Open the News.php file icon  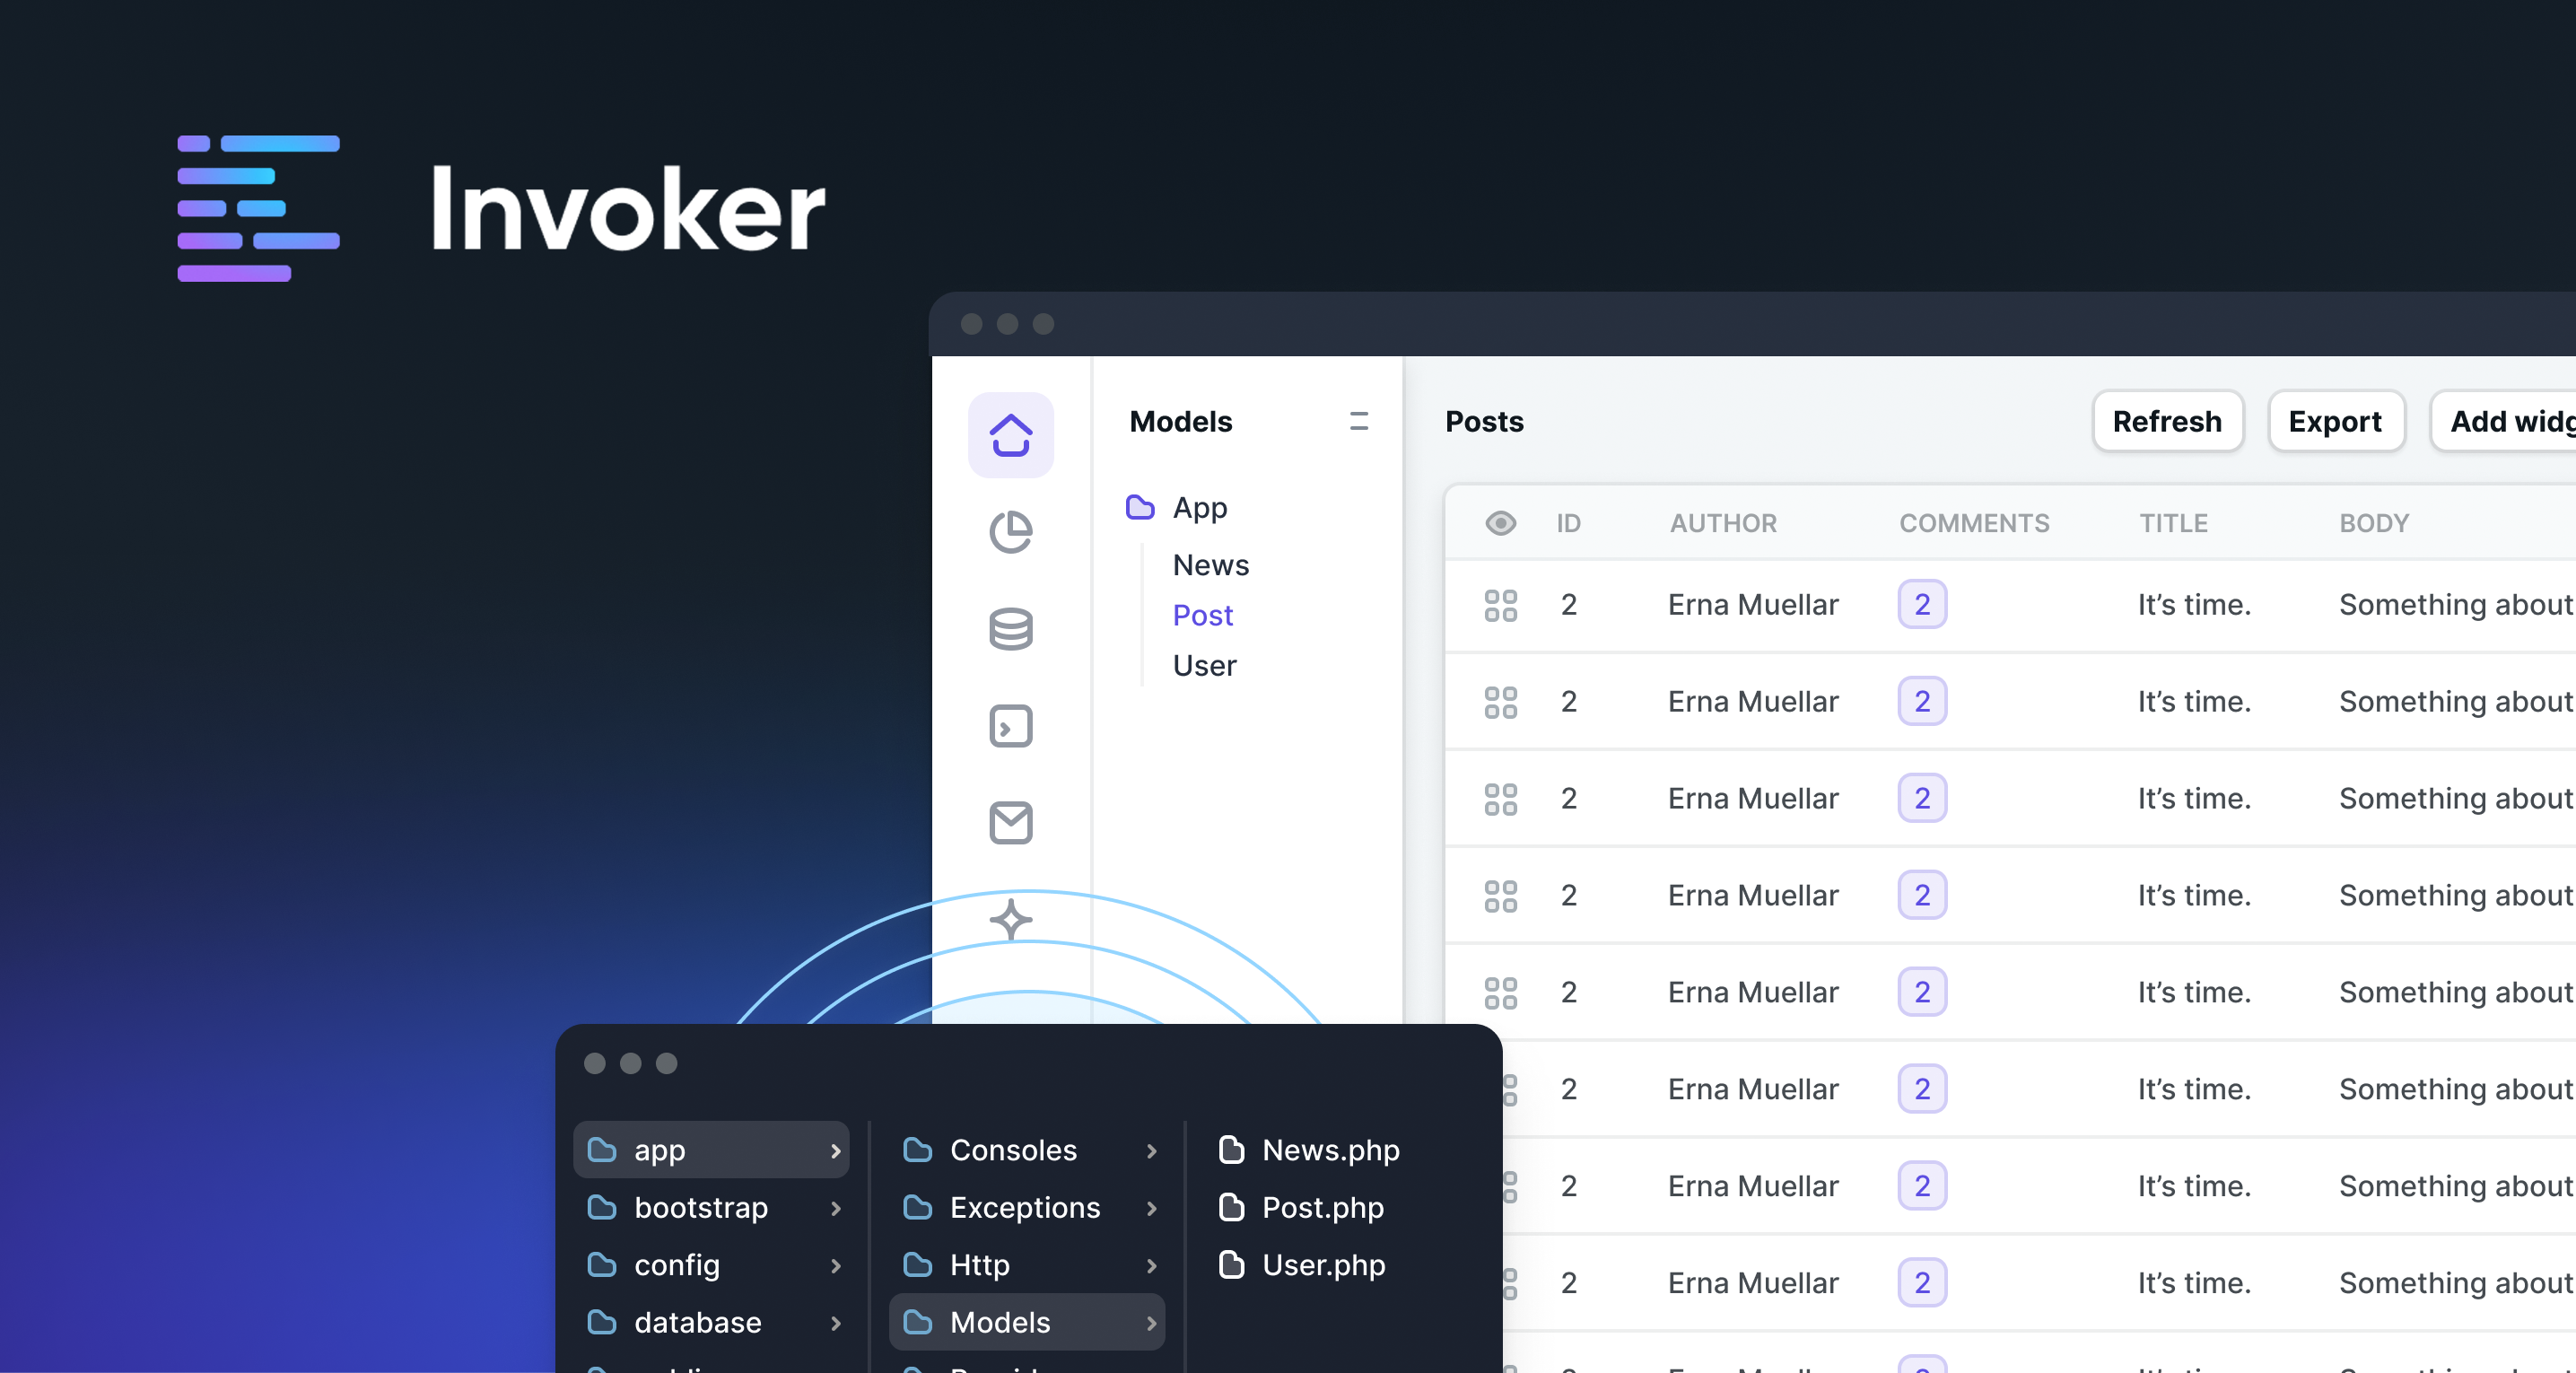(x=1231, y=1150)
